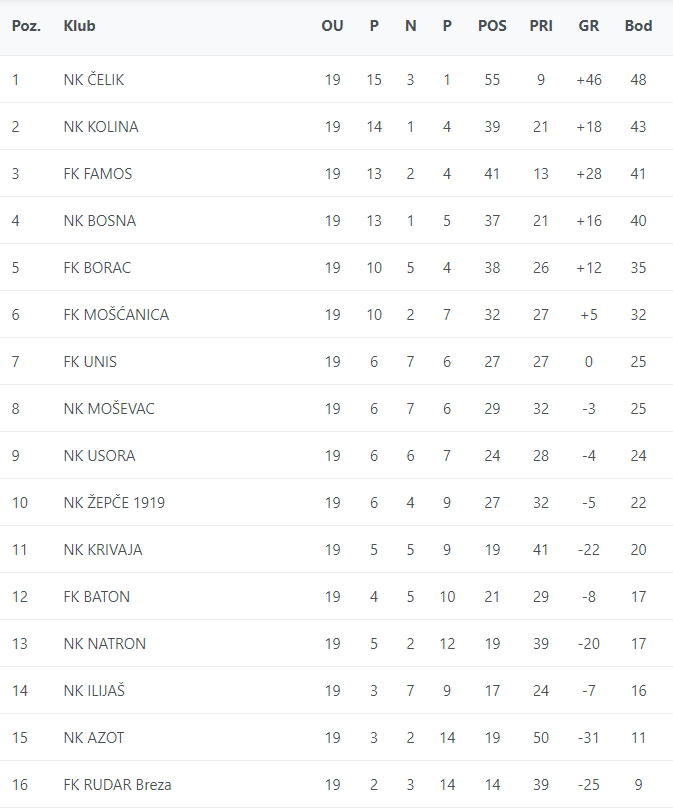673x808 pixels.
Task: Click the OU matches played header
Action: 332,26
